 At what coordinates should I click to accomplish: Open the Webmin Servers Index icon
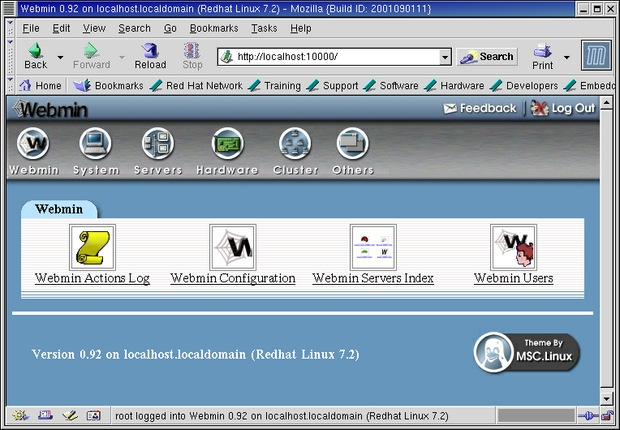[372, 247]
